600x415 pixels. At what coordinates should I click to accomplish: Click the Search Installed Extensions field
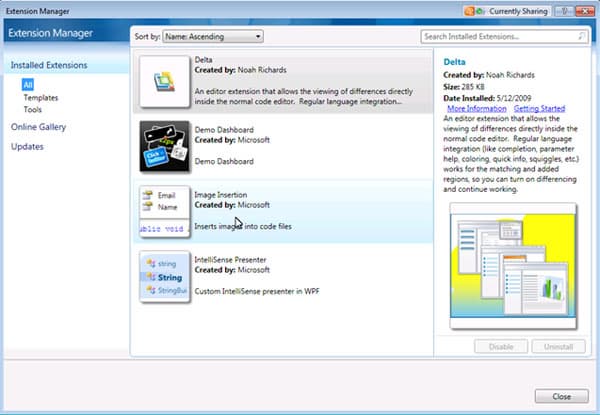pos(504,36)
